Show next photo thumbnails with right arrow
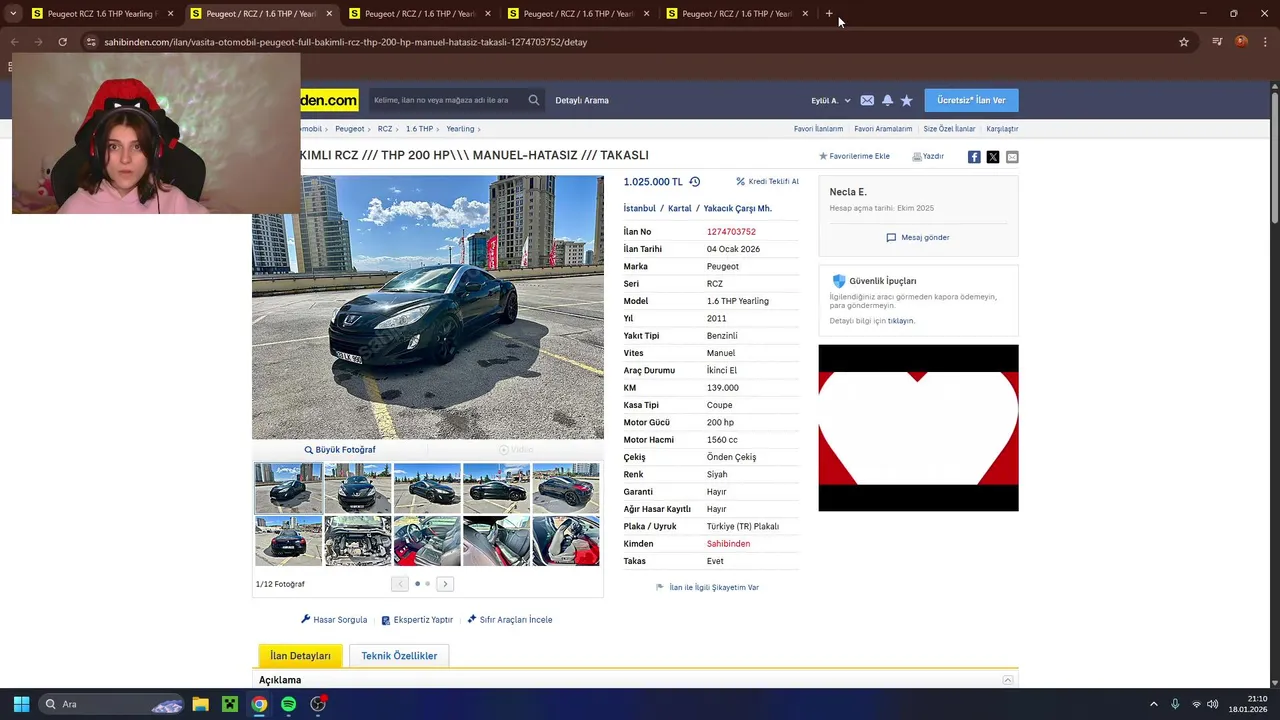 point(446,584)
